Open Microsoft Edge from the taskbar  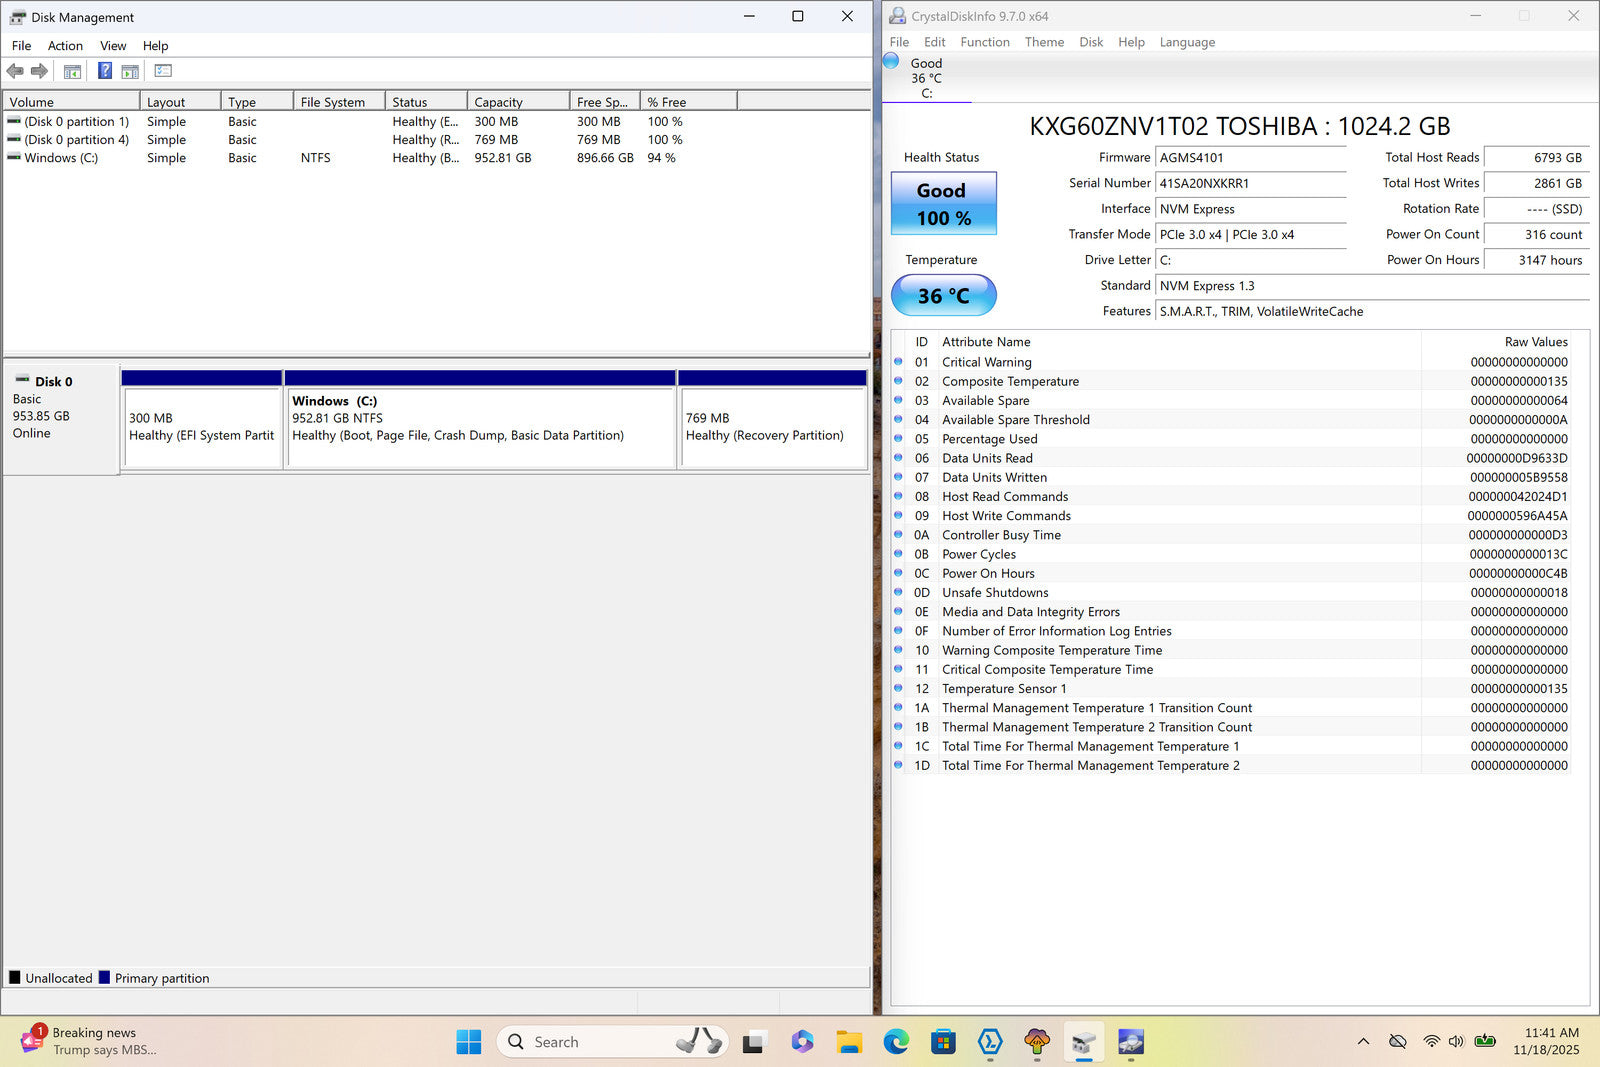point(895,1042)
